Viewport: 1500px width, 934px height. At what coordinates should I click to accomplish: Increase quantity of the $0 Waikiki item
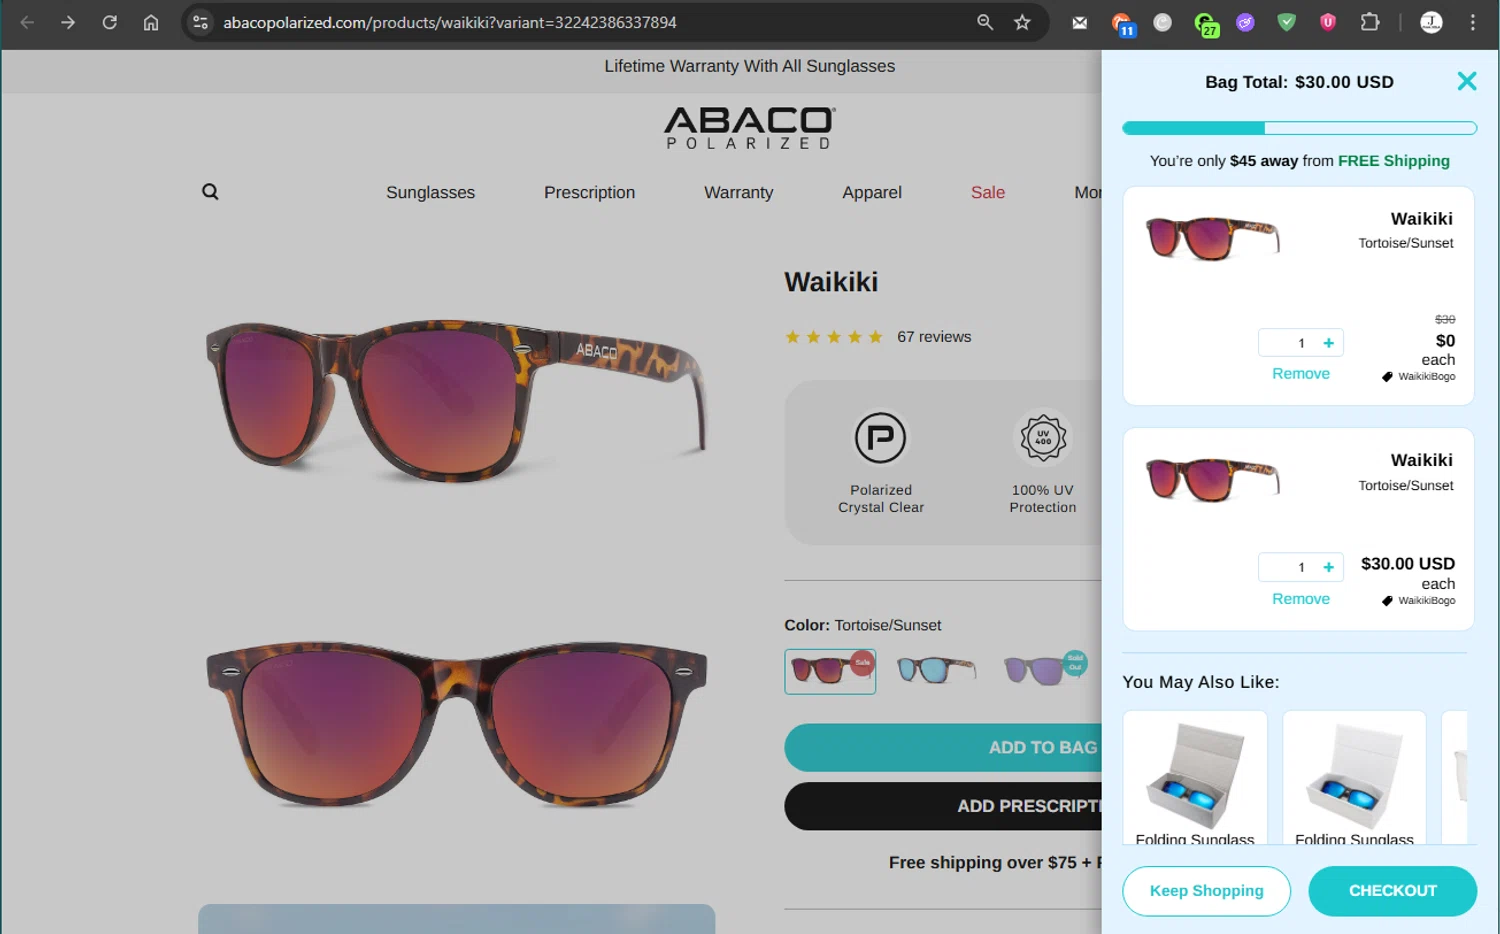pyautogui.click(x=1329, y=343)
